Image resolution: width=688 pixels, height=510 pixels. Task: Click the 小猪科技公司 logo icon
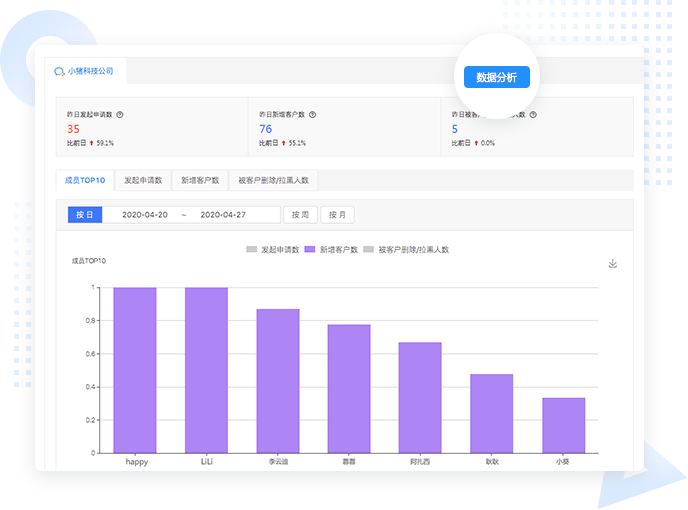point(60,72)
